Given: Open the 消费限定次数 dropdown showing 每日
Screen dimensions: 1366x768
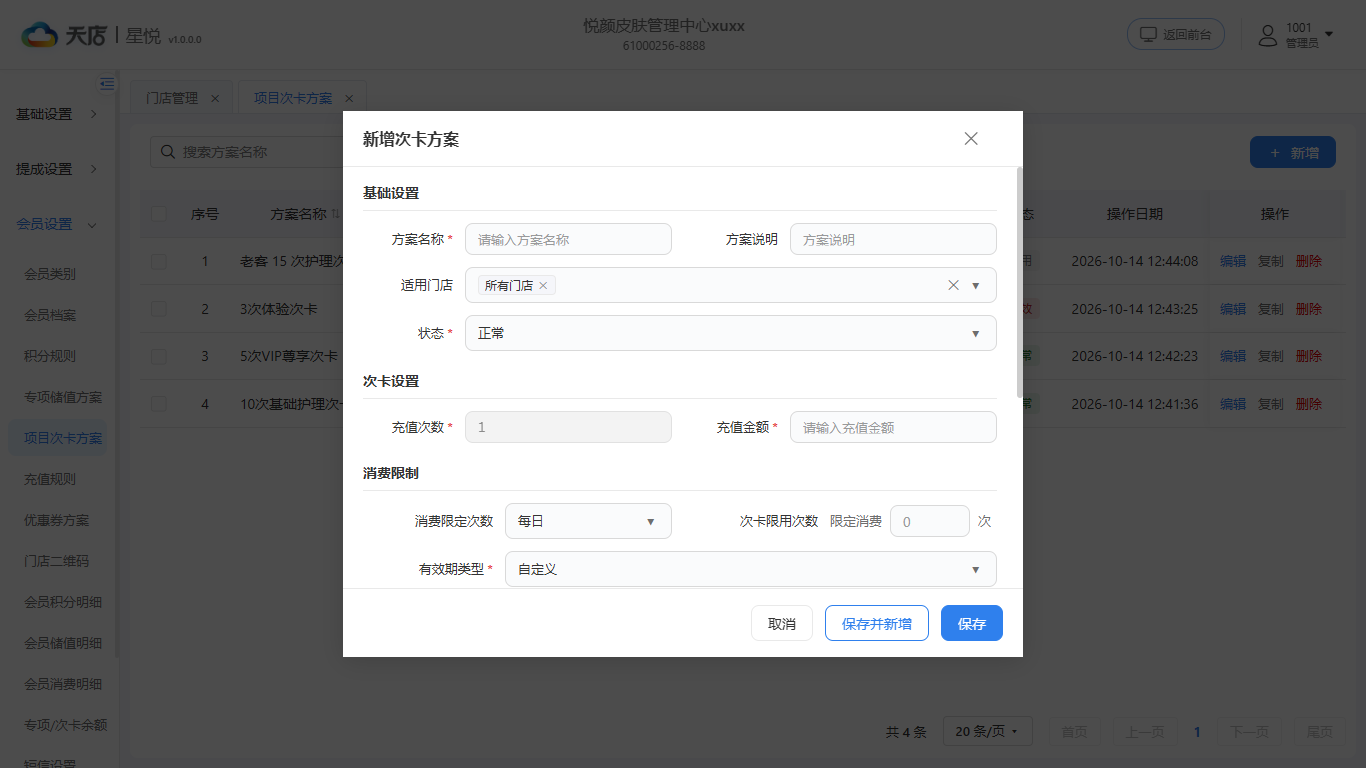Looking at the screenshot, I should coord(588,521).
